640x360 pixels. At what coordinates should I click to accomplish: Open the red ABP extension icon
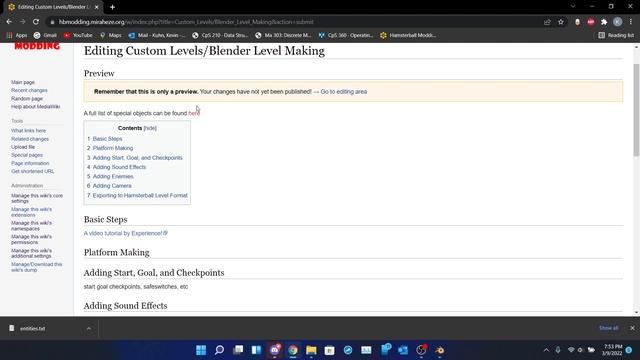pos(591,22)
